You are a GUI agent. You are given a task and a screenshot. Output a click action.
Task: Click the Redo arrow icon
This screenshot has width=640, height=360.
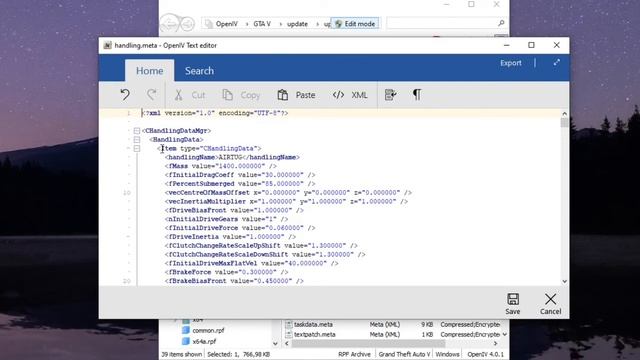pos(151,95)
